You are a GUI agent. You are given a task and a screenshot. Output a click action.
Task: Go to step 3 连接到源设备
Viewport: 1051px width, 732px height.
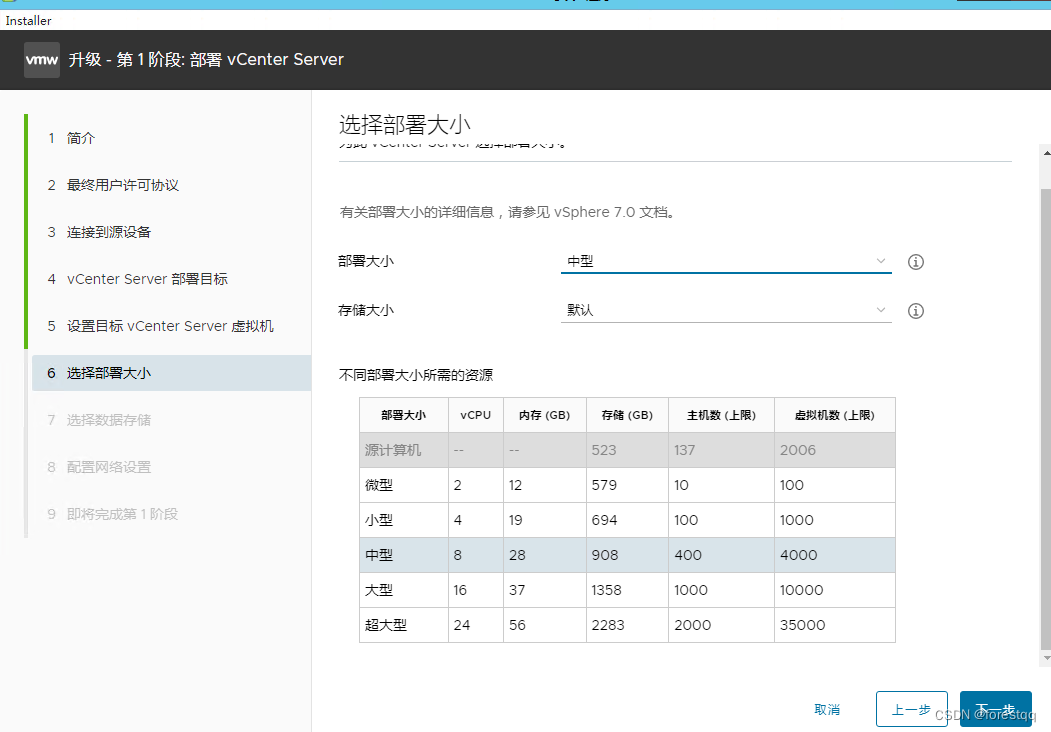click(99, 232)
